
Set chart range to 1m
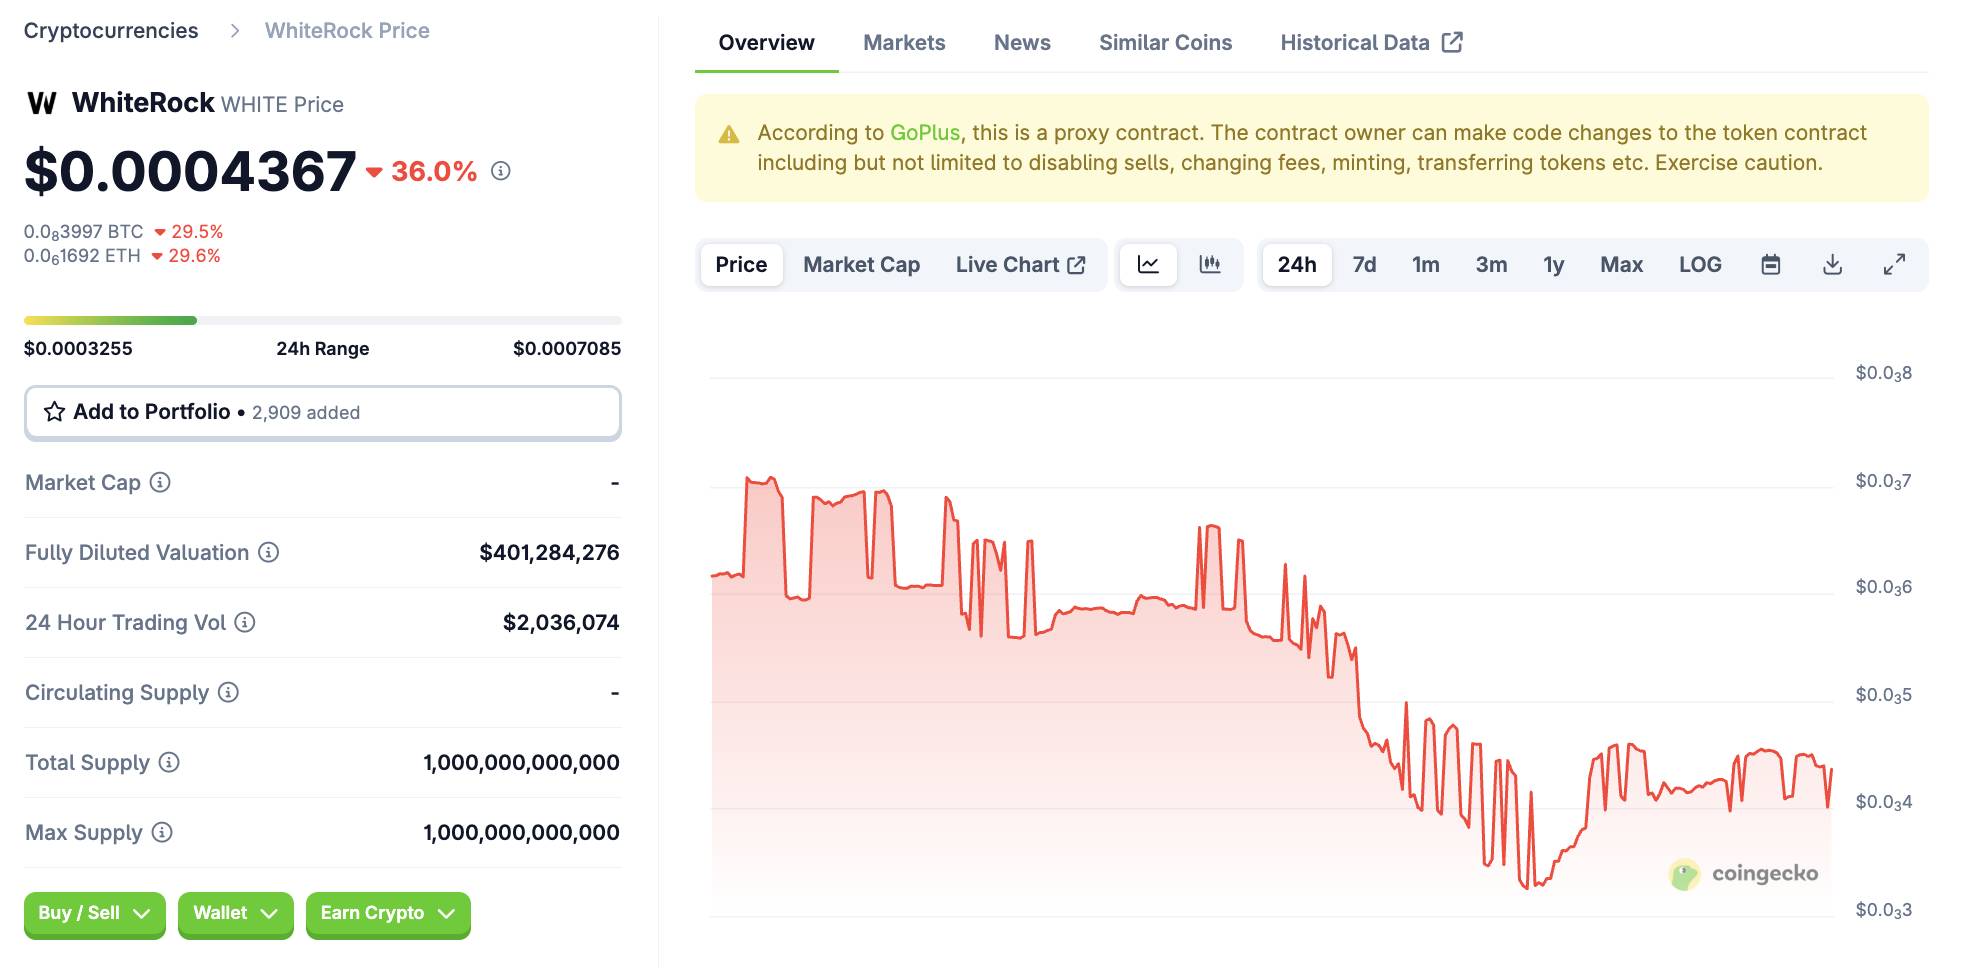click(x=1425, y=265)
